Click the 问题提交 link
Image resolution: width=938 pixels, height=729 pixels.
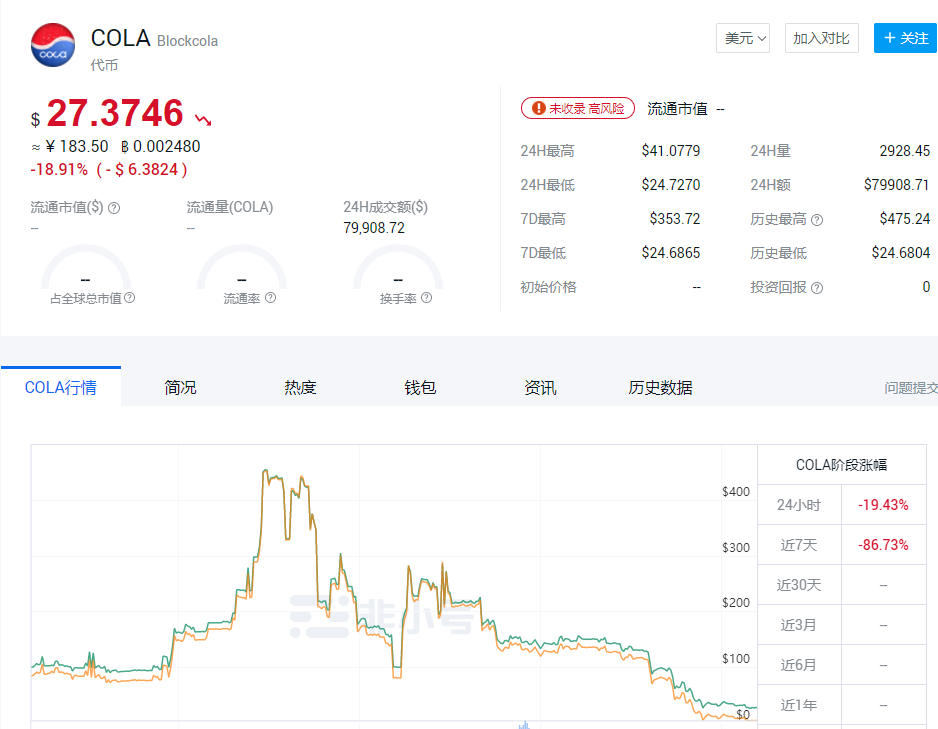pos(910,388)
